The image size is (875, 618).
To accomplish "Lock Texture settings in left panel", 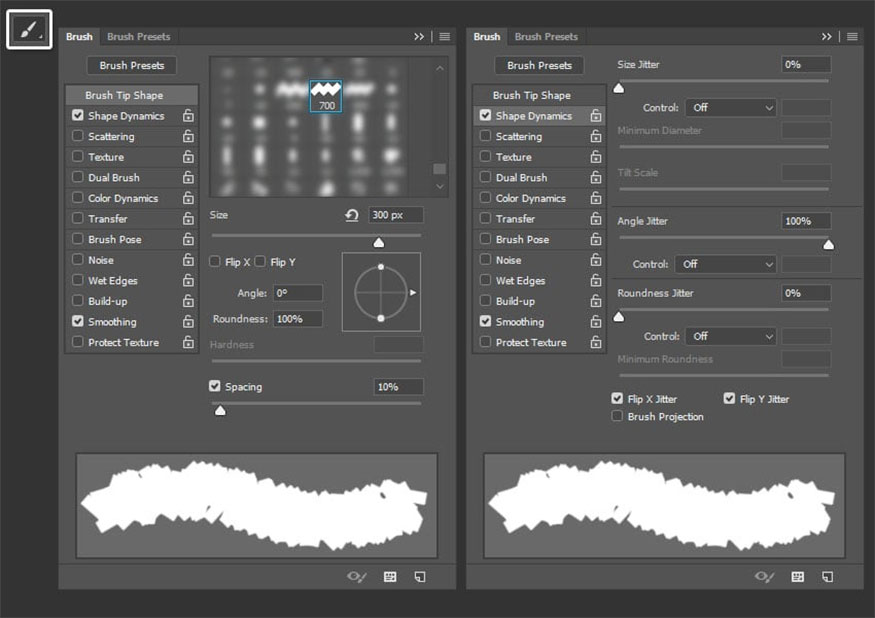I will (189, 157).
